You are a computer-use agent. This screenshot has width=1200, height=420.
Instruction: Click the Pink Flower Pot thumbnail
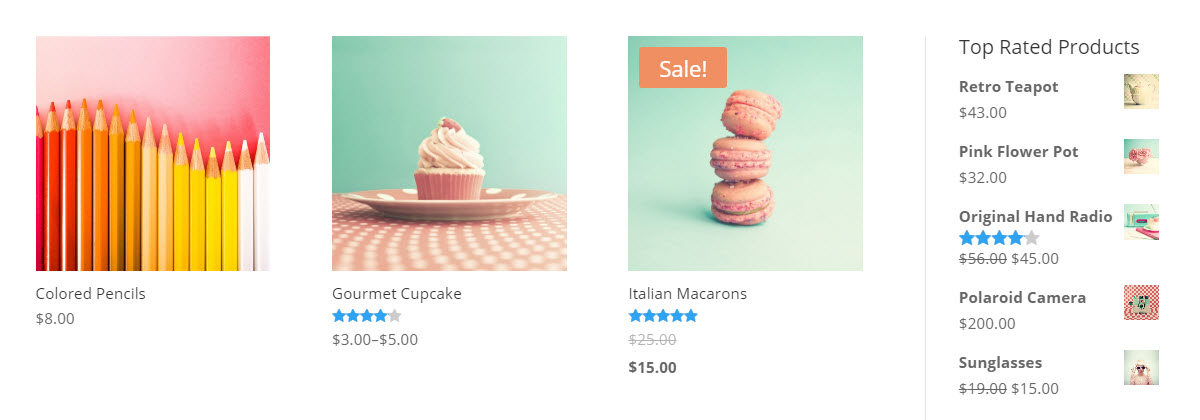tap(1141, 156)
